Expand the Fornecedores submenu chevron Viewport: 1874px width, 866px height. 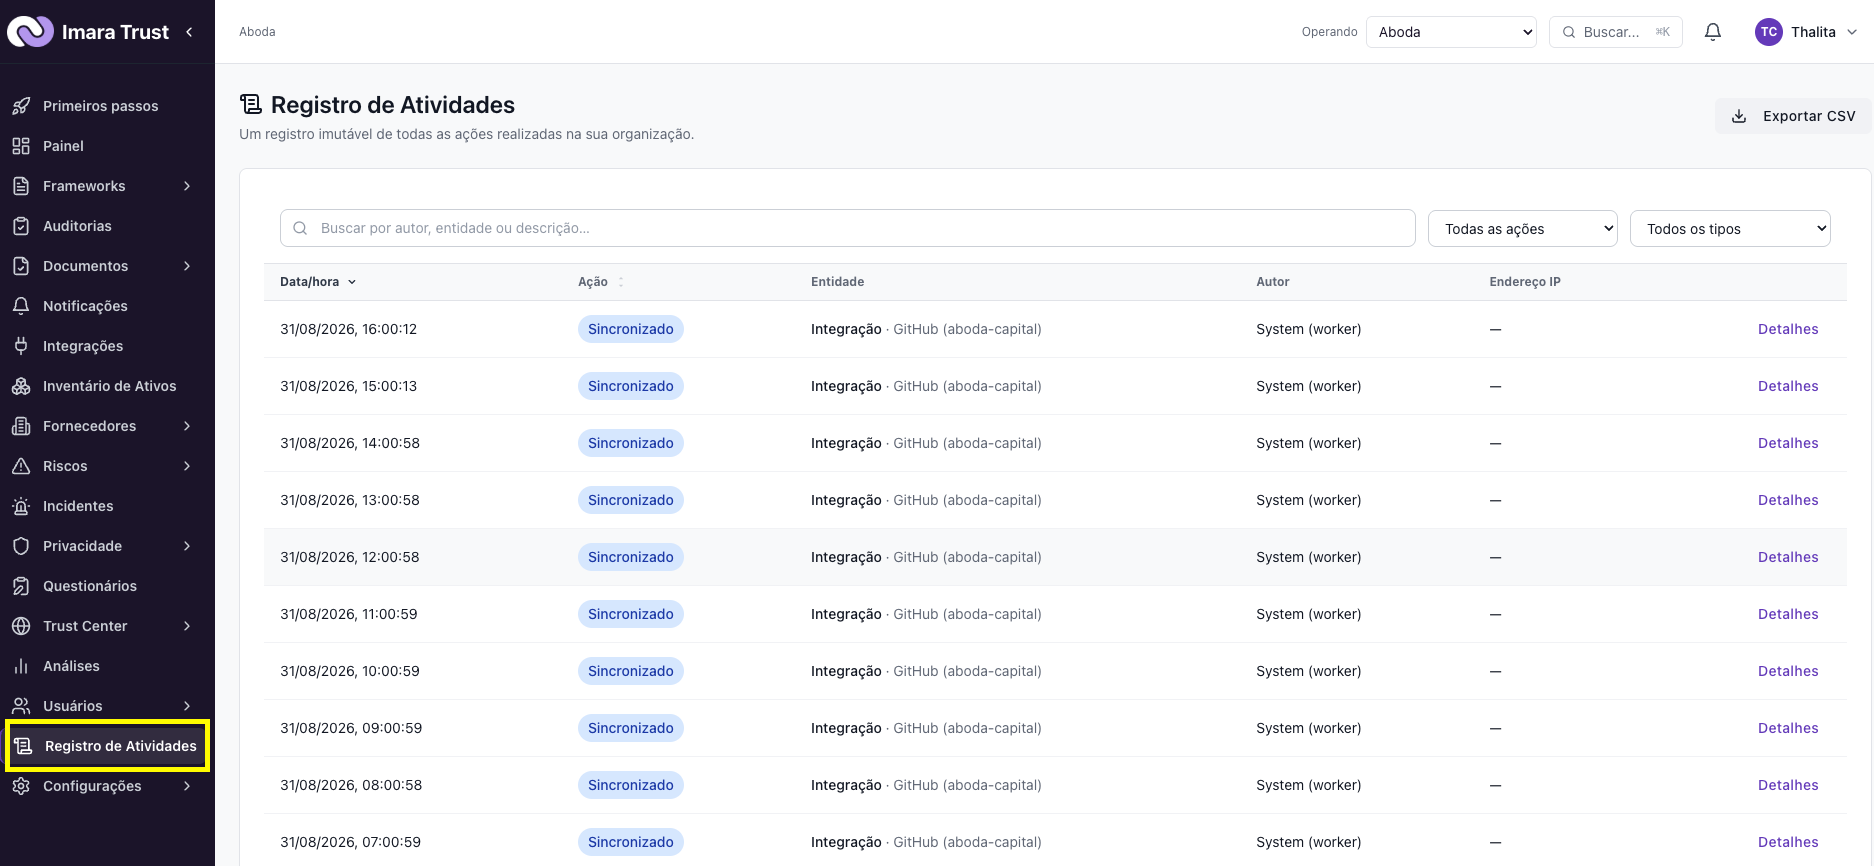click(x=187, y=426)
